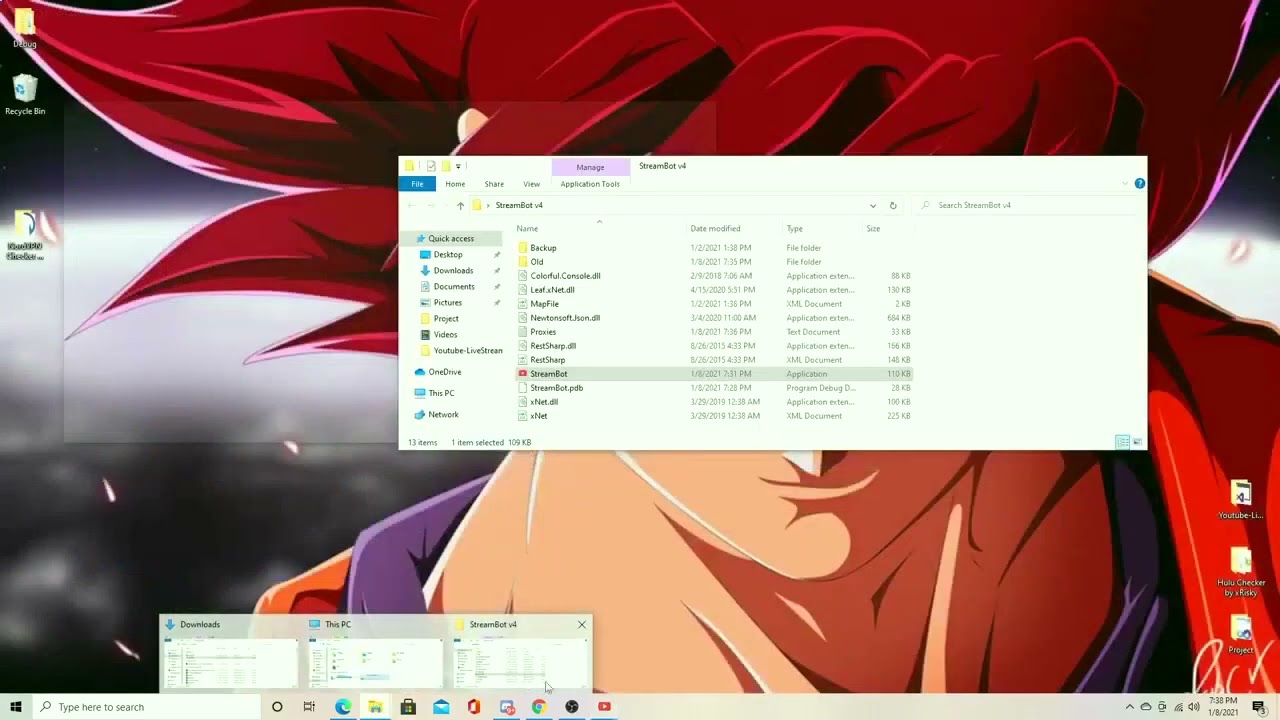Click the File Explorer taskbar icon
This screenshot has width=1280, height=720.
click(375, 707)
